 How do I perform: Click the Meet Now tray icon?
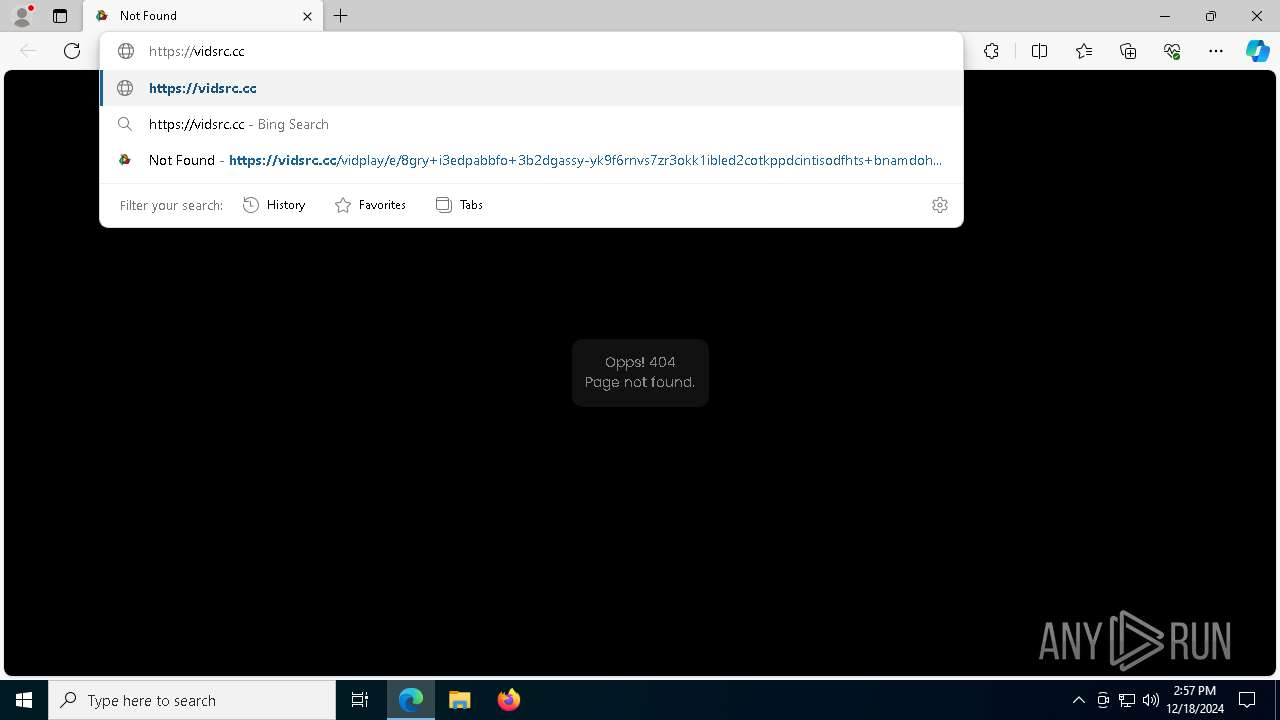(x=1103, y=700)
